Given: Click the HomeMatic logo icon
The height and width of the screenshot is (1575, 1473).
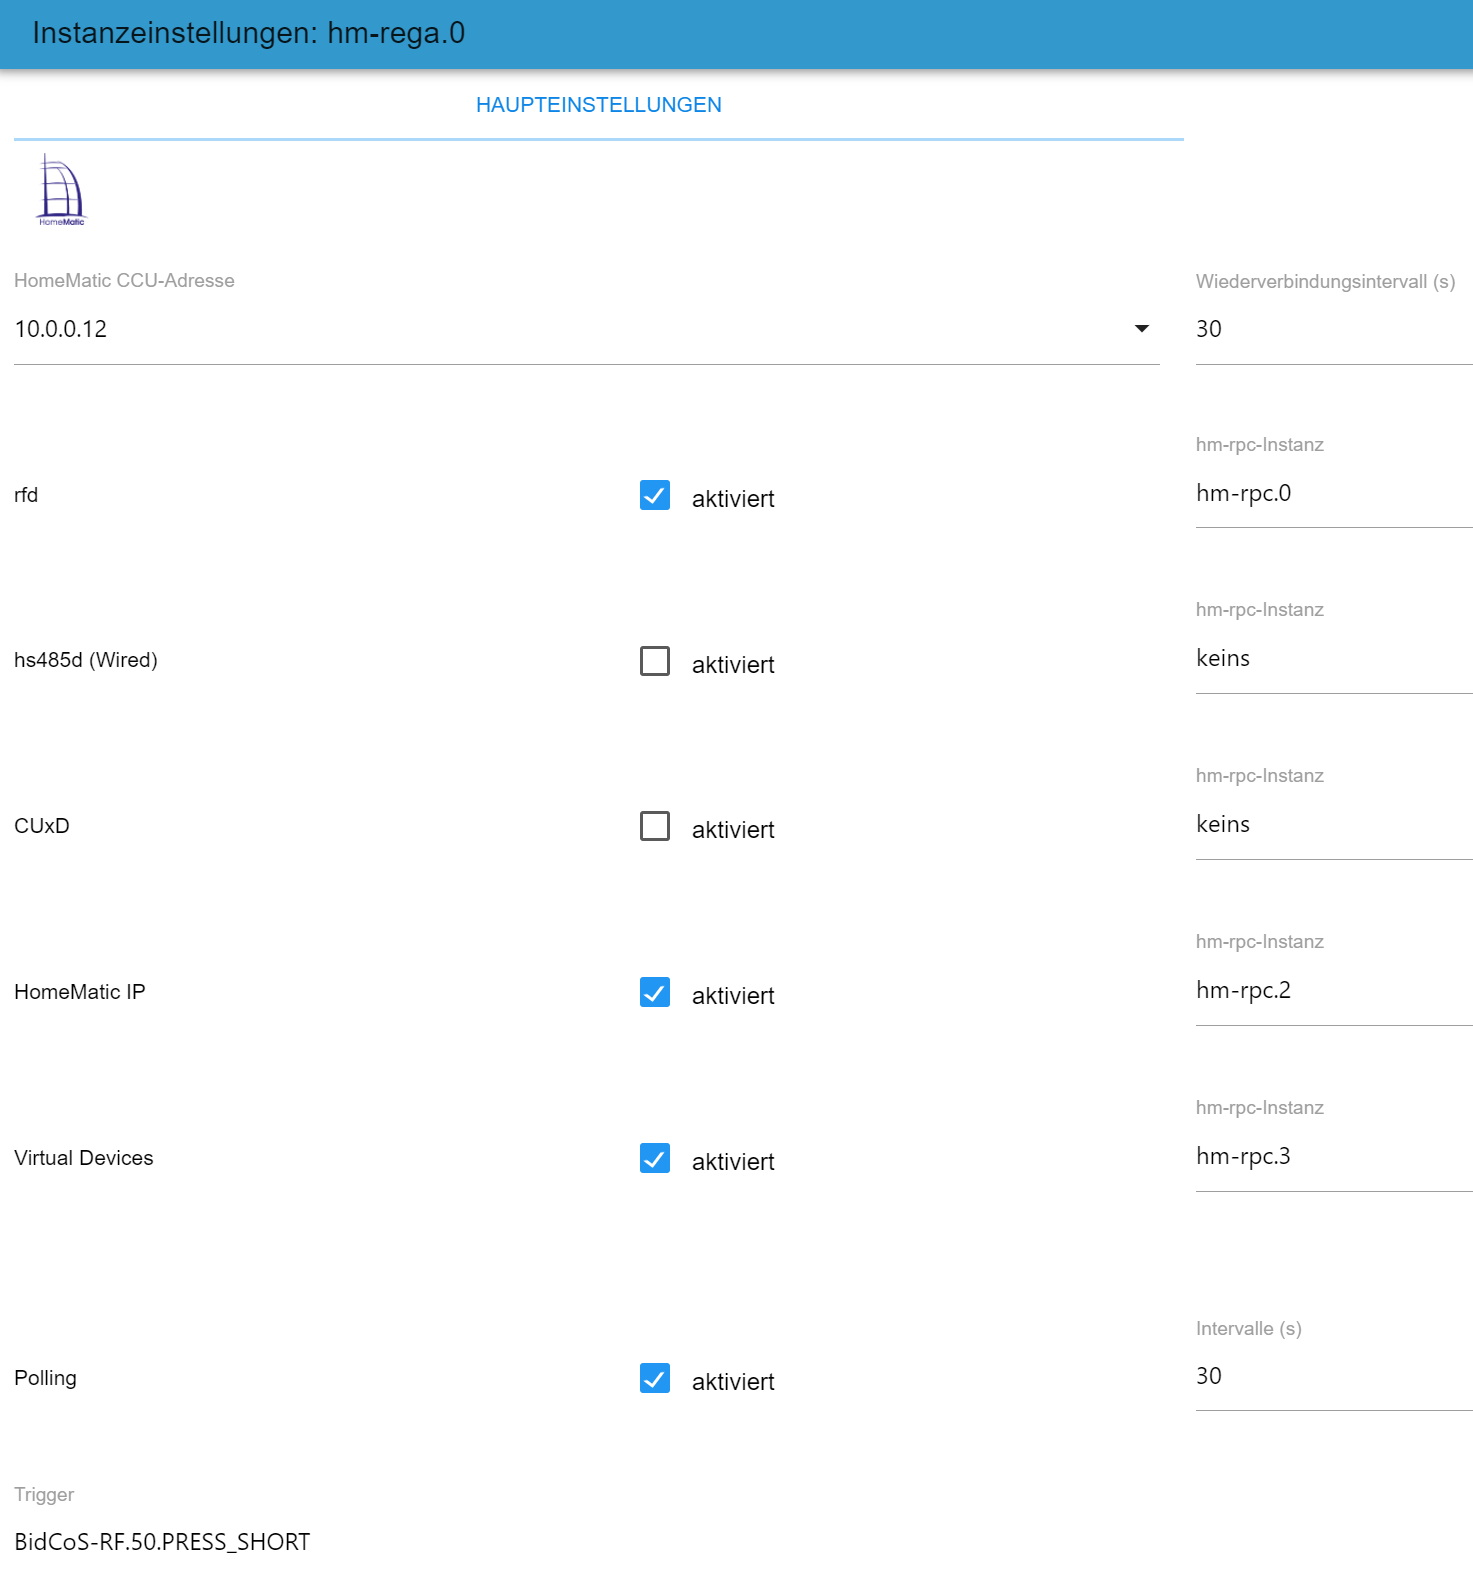Looking at the screenshot, I should [62, 190].
